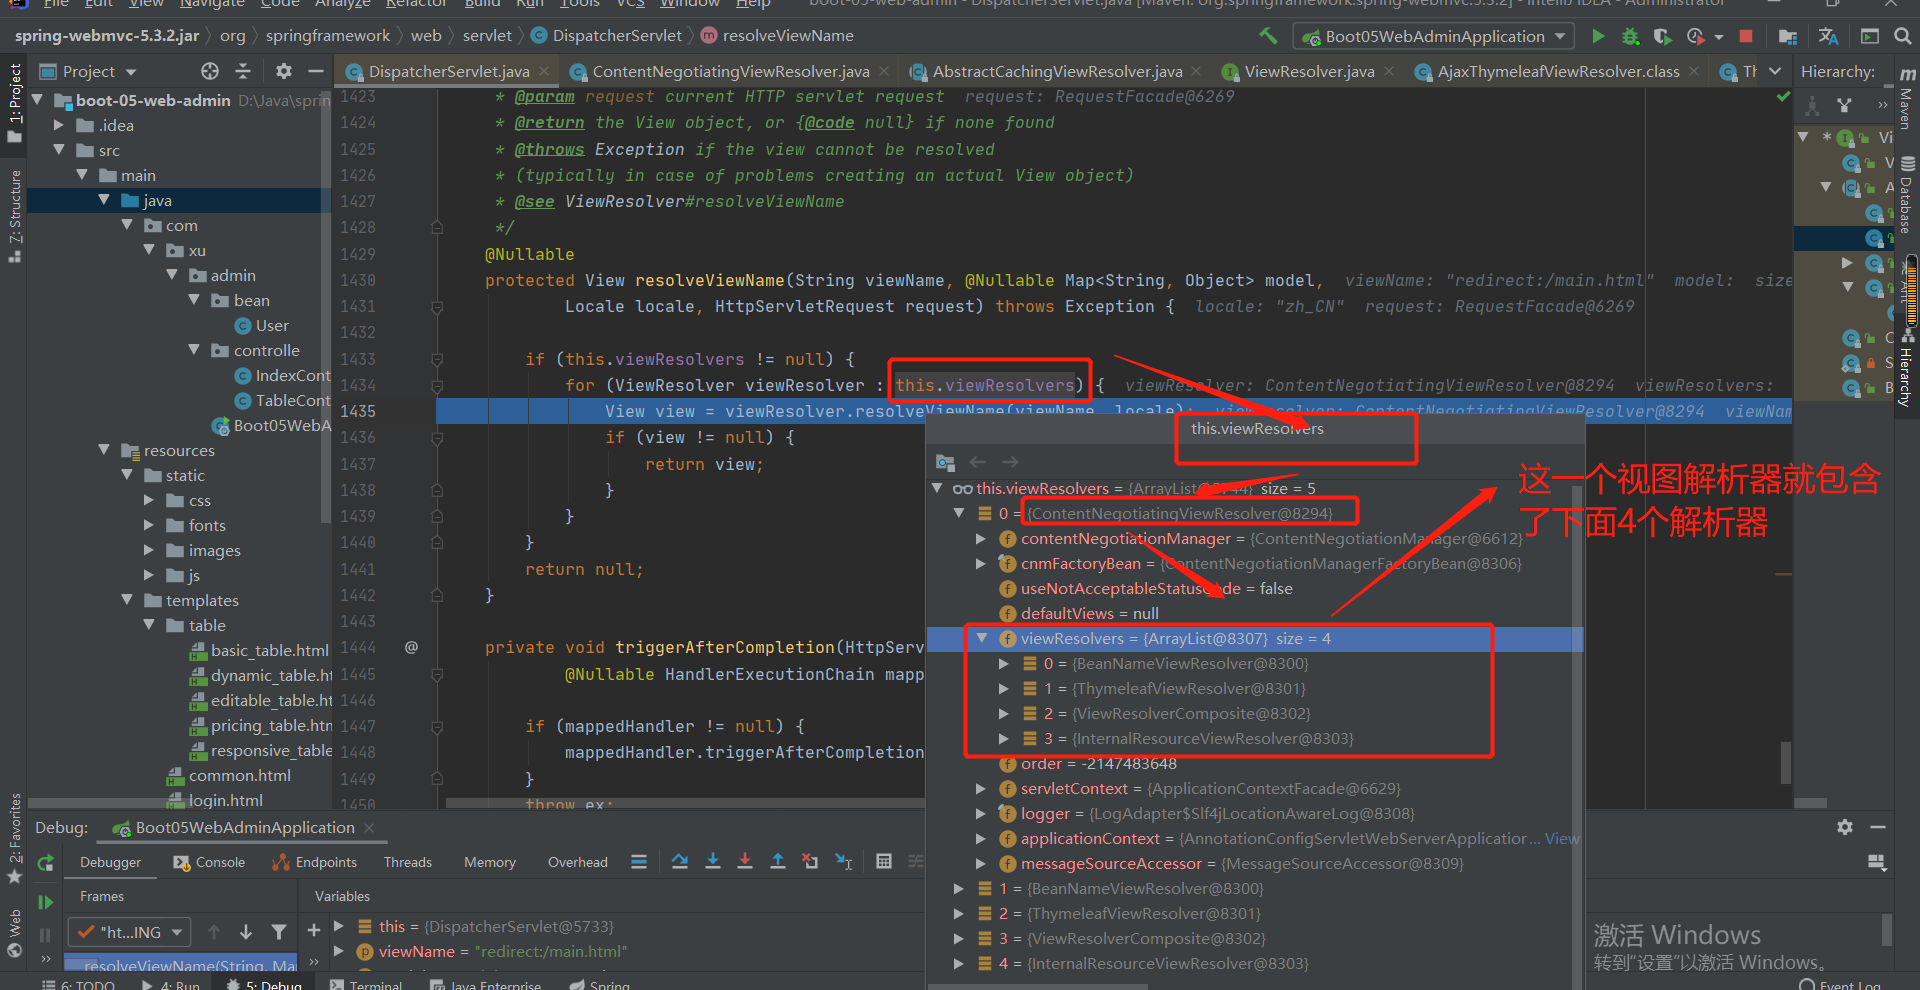The image size is (1920, 990).
Task: Switch to debugger Console tab
Action: (x=209, y=862)
